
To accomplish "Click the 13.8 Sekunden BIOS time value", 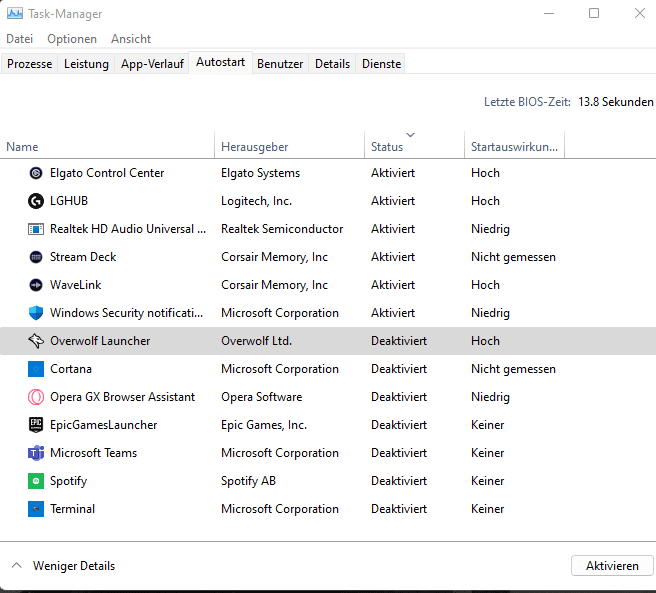I will point(615,102).
